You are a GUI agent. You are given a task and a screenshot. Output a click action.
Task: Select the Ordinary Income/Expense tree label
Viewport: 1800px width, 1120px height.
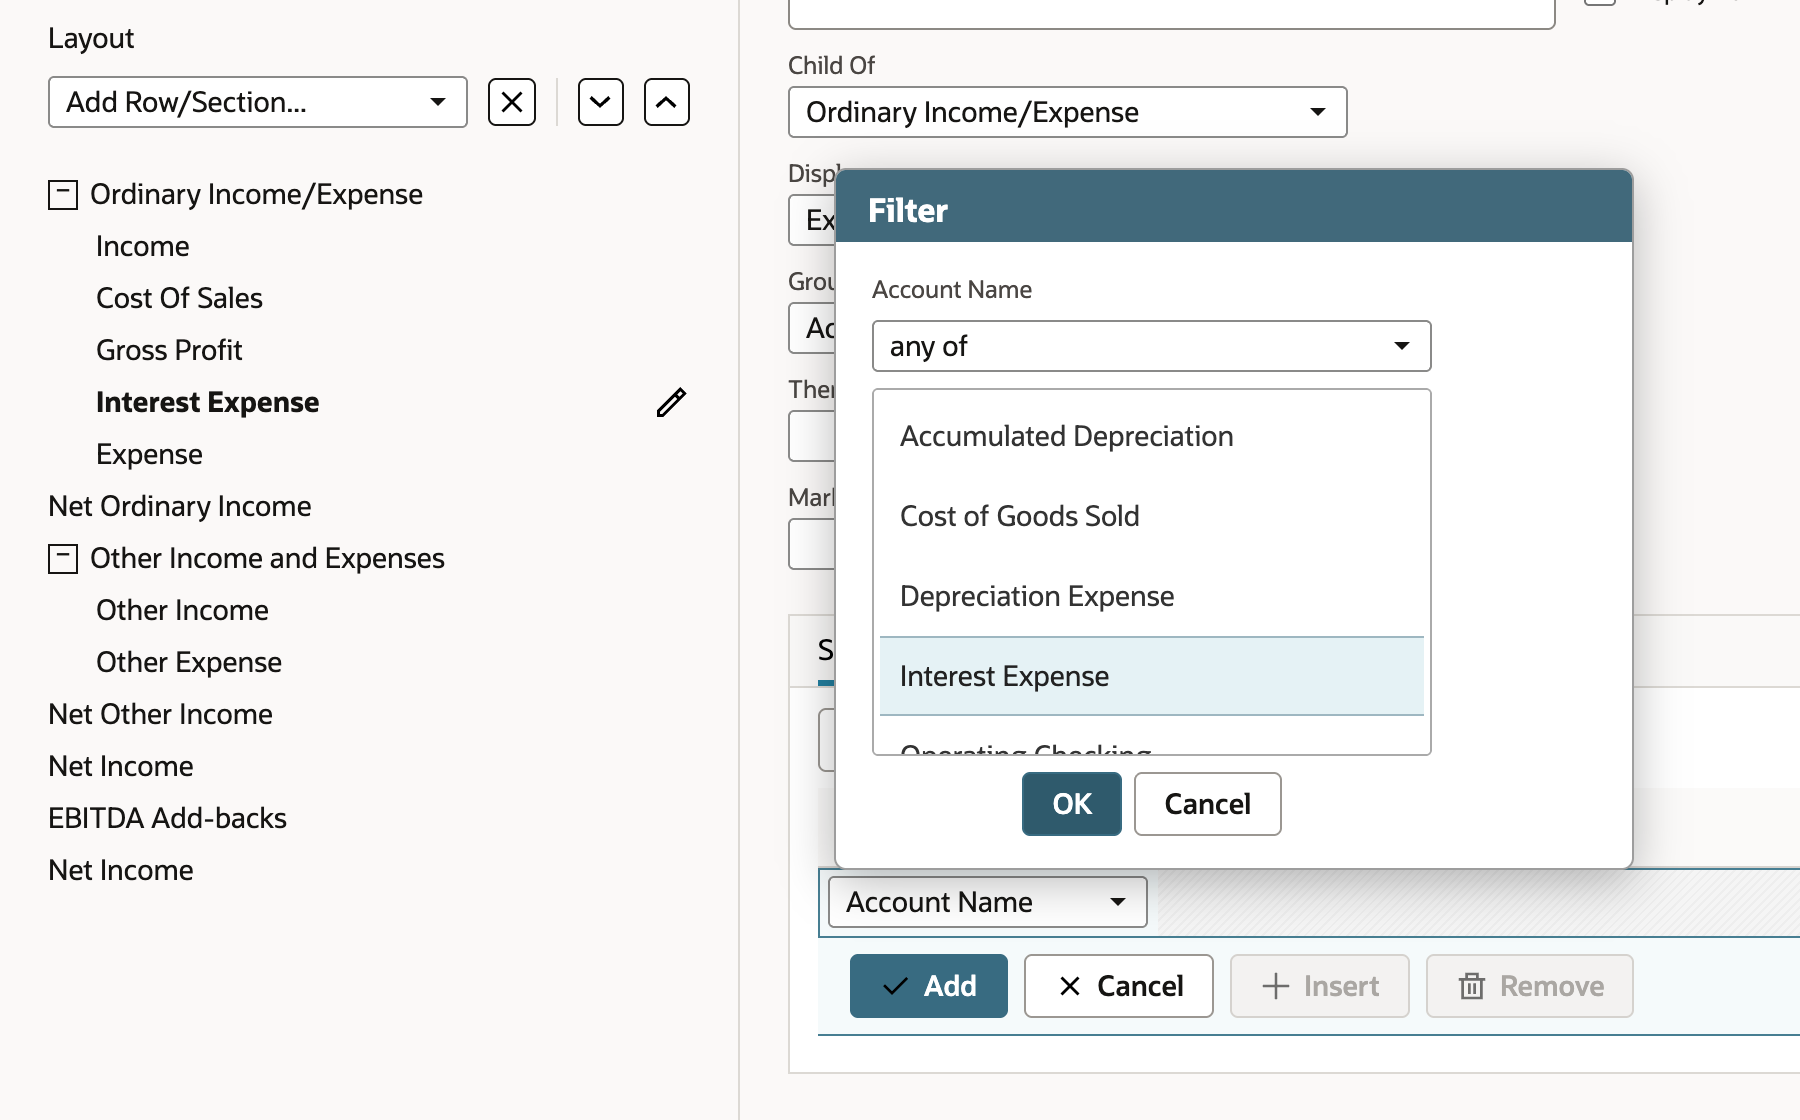[256, 194]
